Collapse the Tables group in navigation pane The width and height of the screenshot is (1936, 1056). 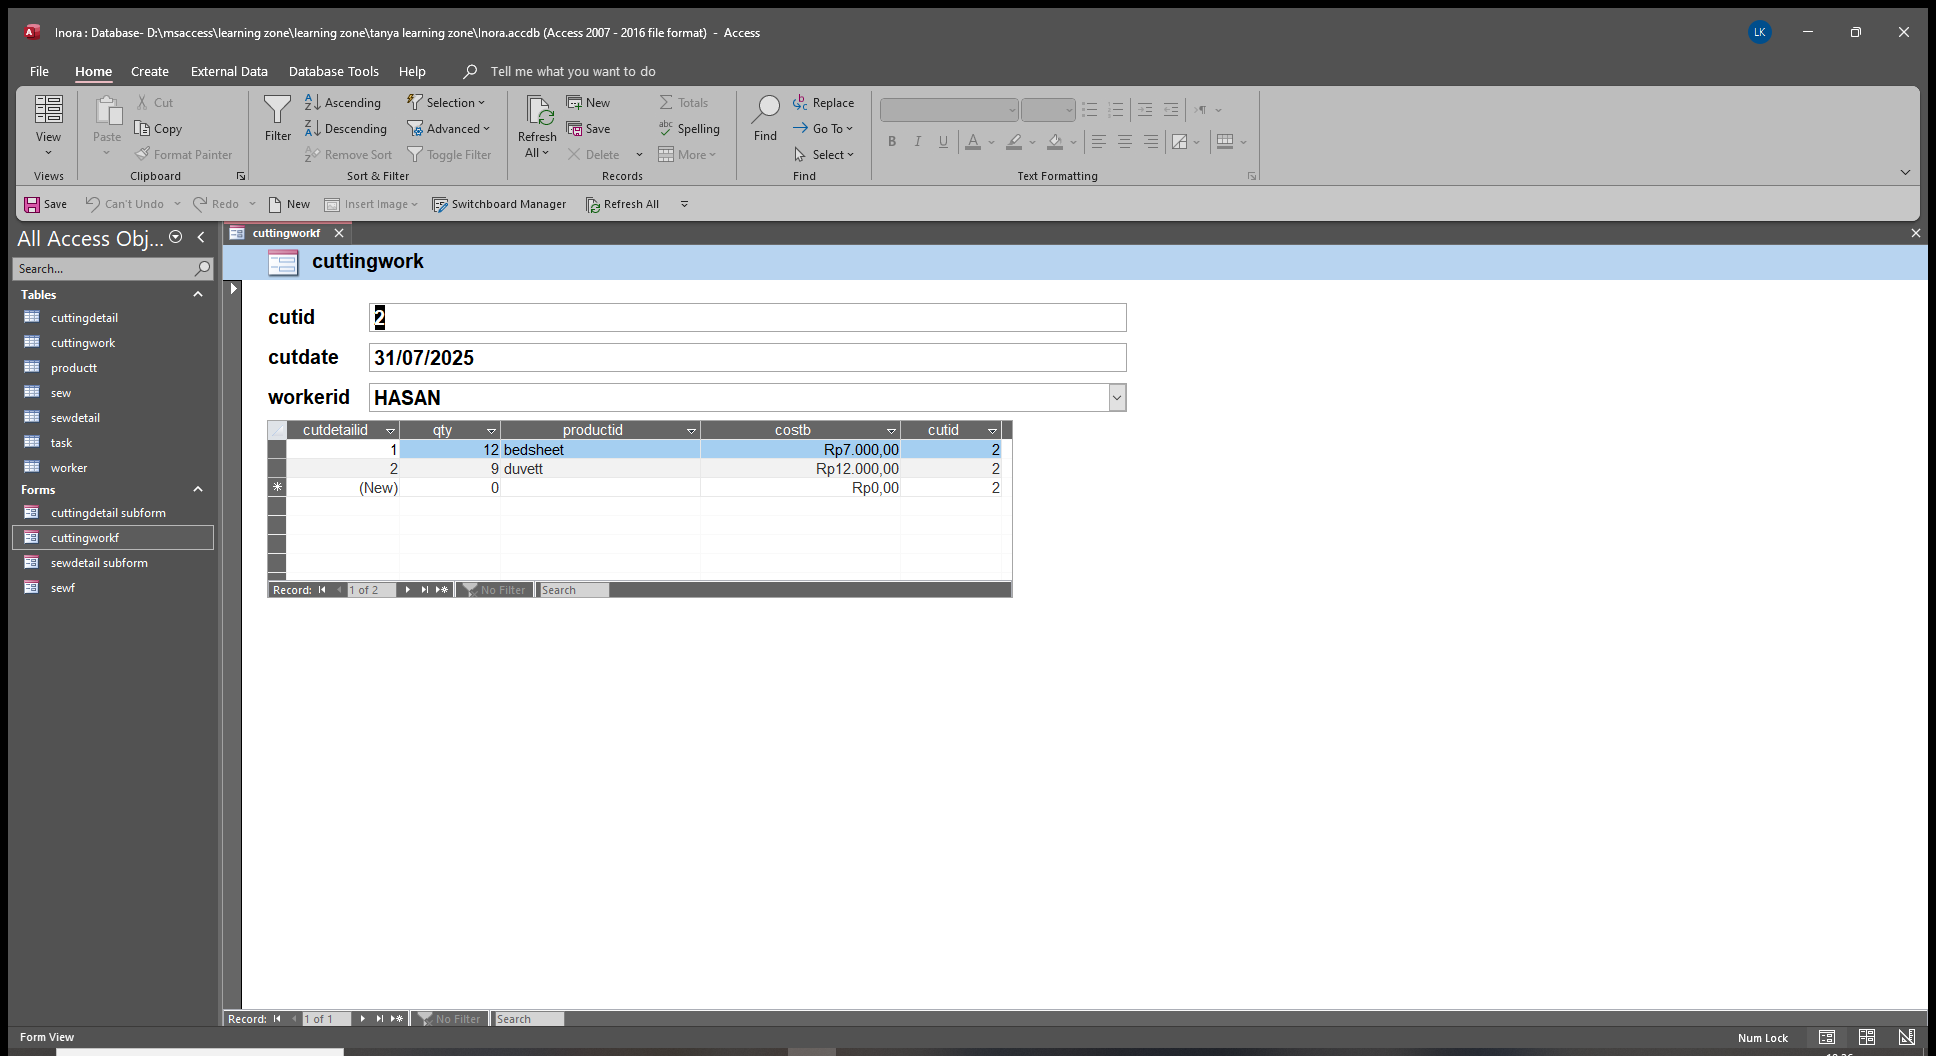[198, 295]
